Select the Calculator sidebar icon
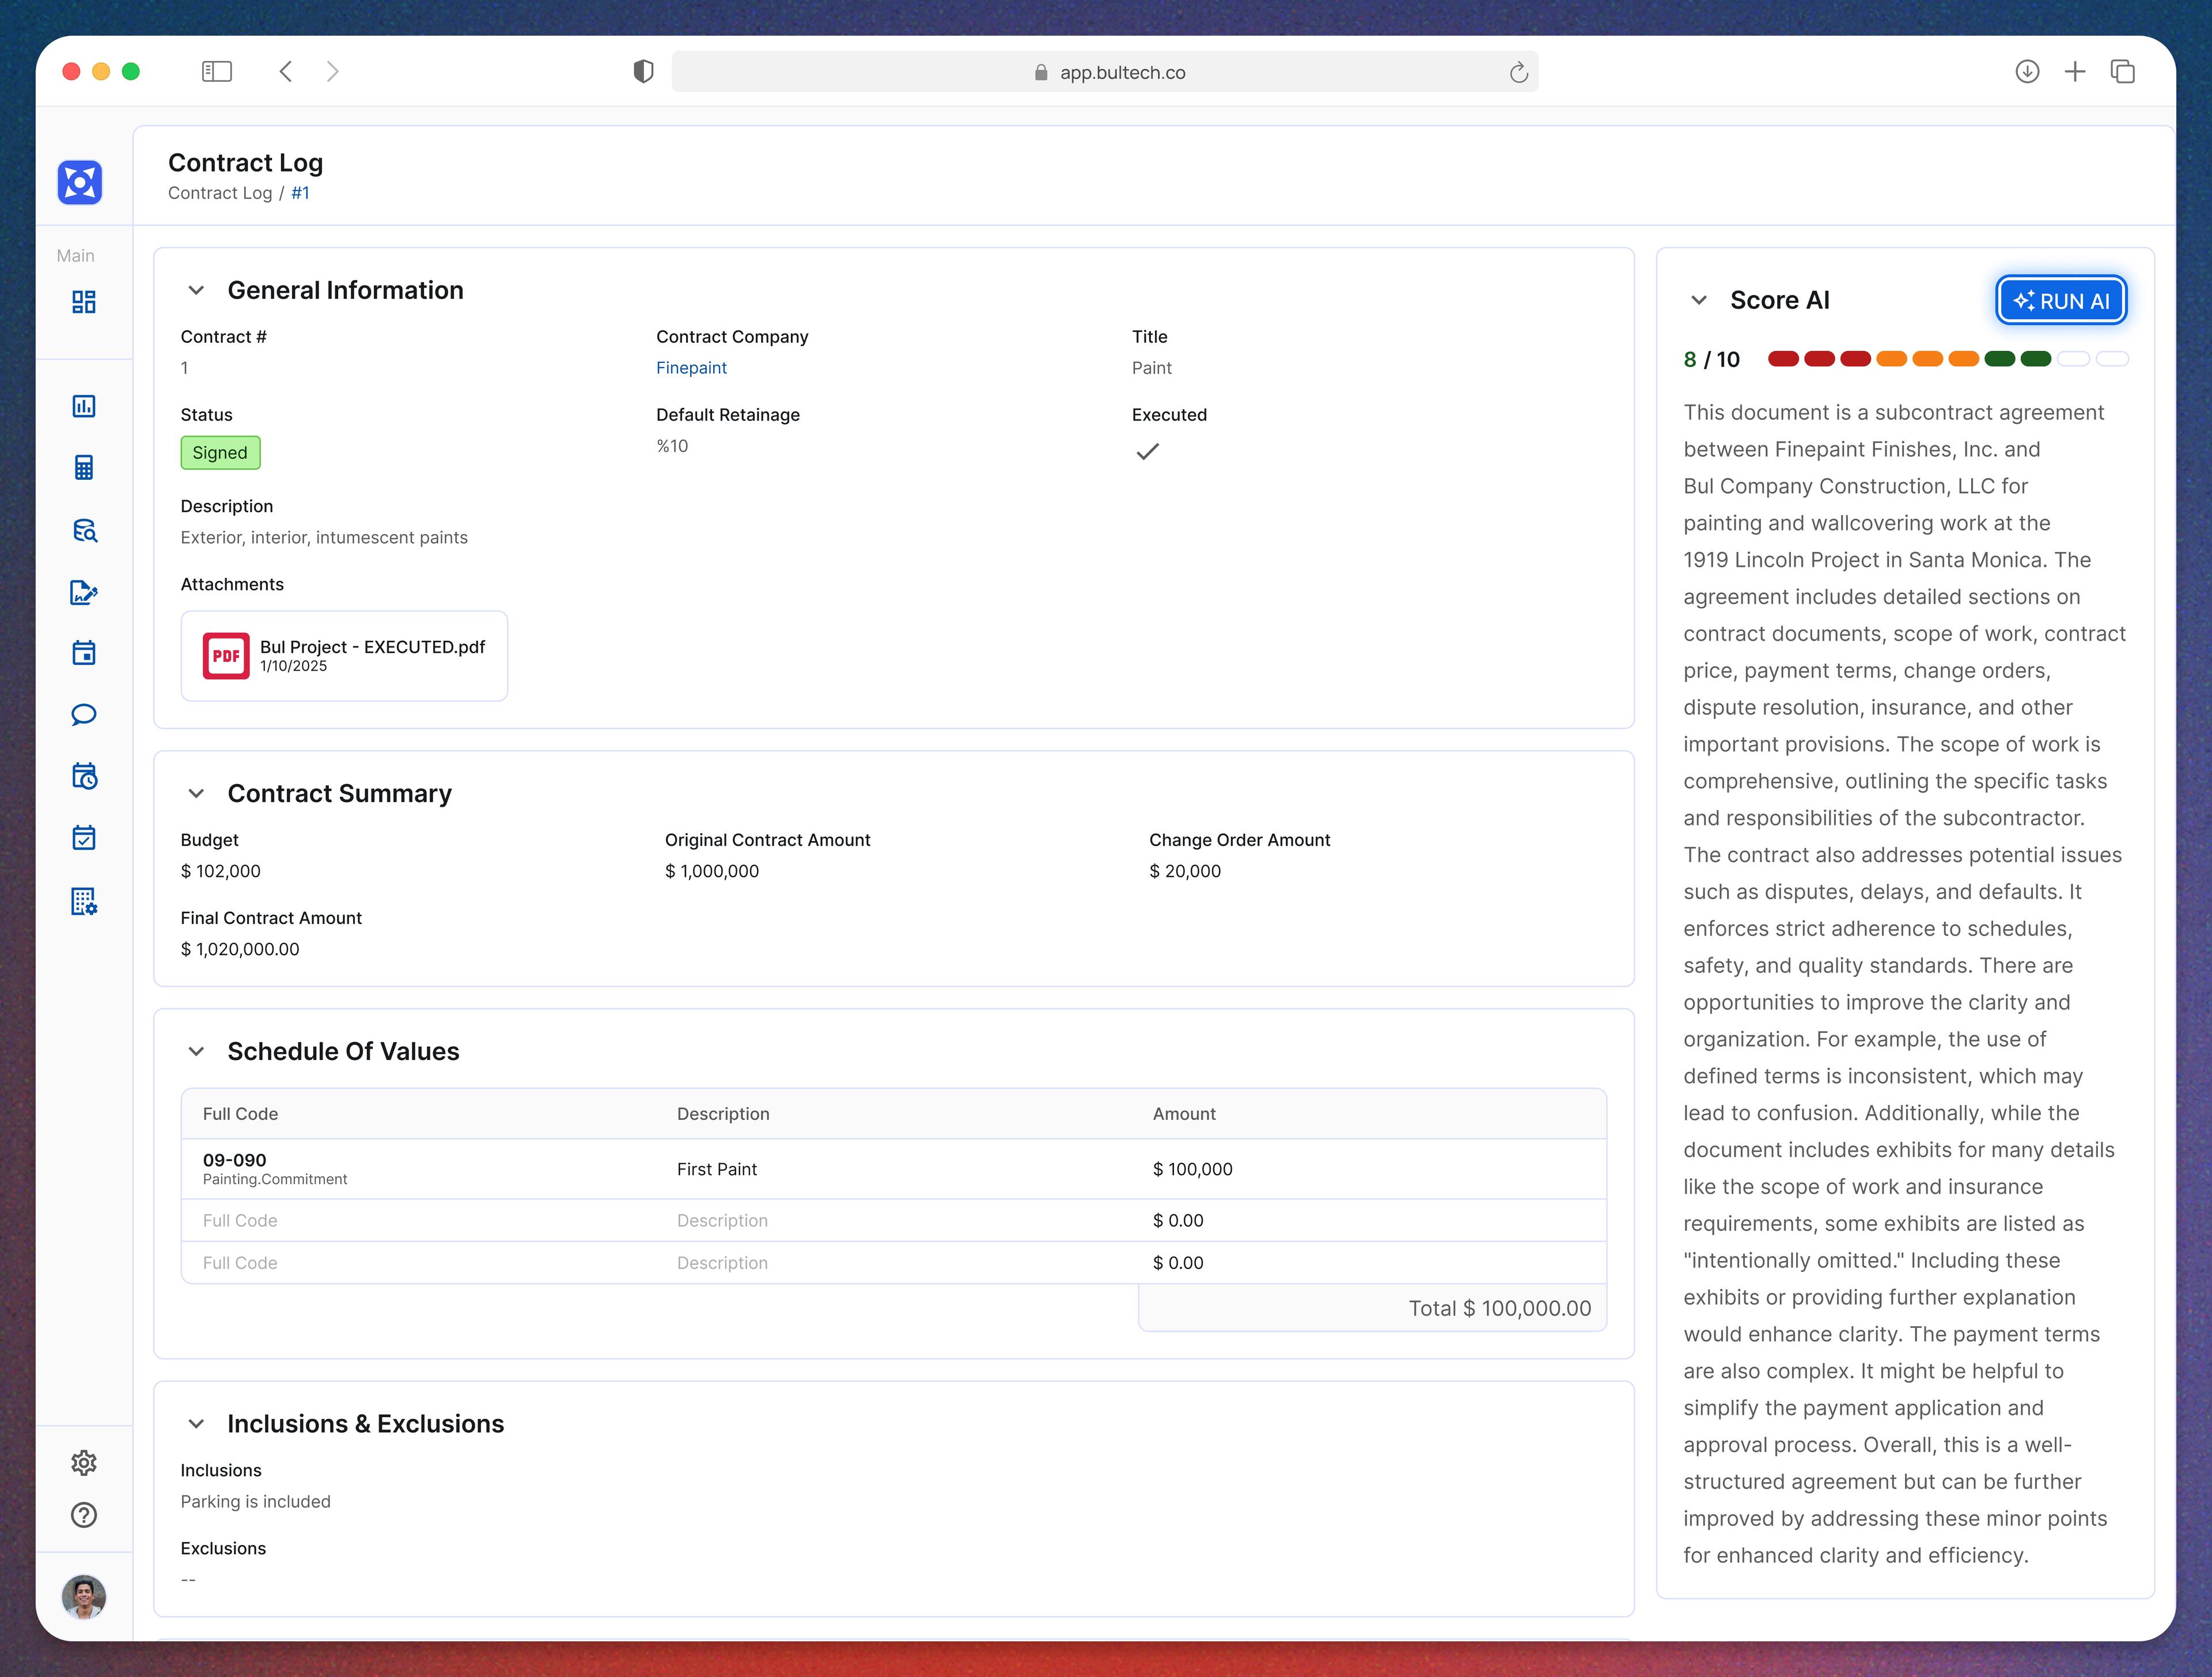 84,467
